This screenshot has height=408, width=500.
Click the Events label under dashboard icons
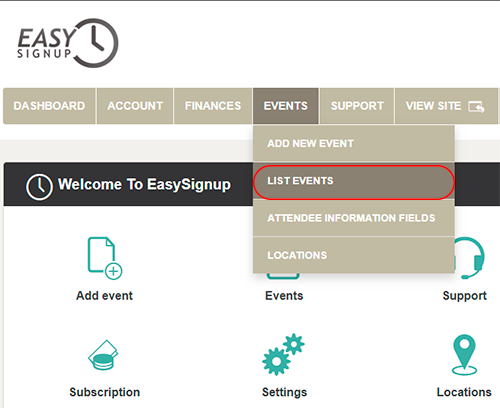284,296
